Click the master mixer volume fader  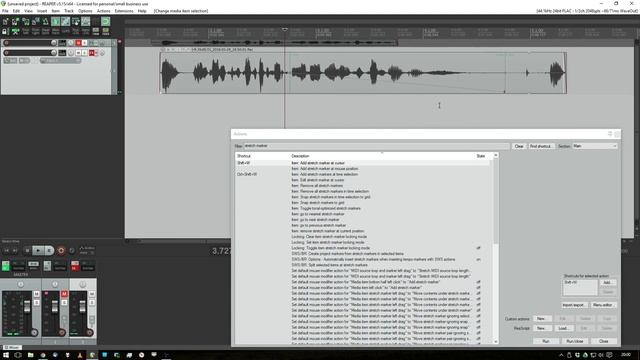pyautogui.click(x=27, y=307)
